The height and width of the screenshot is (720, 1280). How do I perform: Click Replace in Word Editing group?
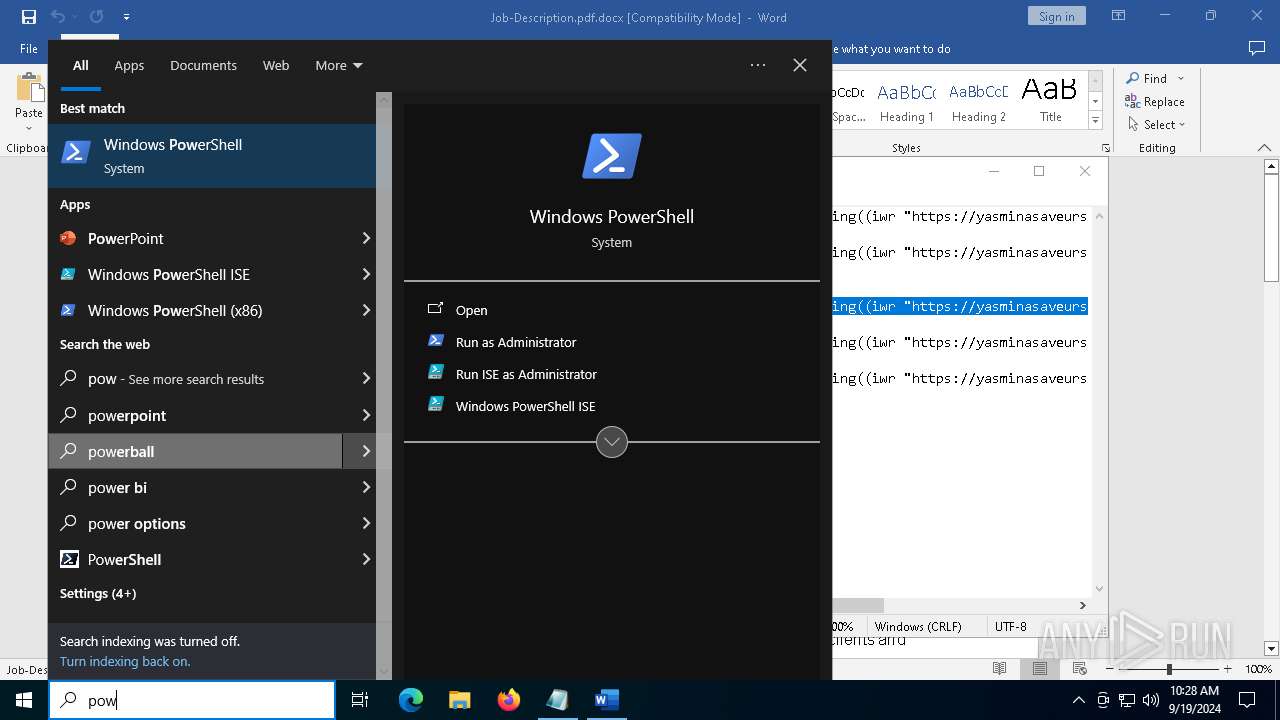1154,101
